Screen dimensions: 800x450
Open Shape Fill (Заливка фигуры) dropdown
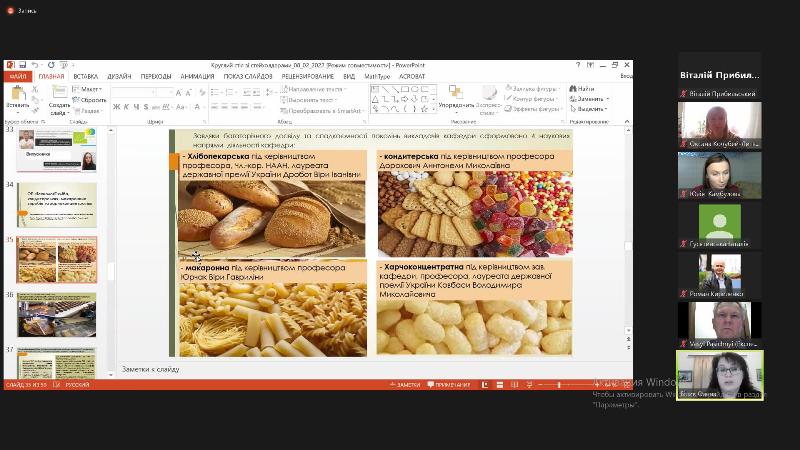coord(533,88)
